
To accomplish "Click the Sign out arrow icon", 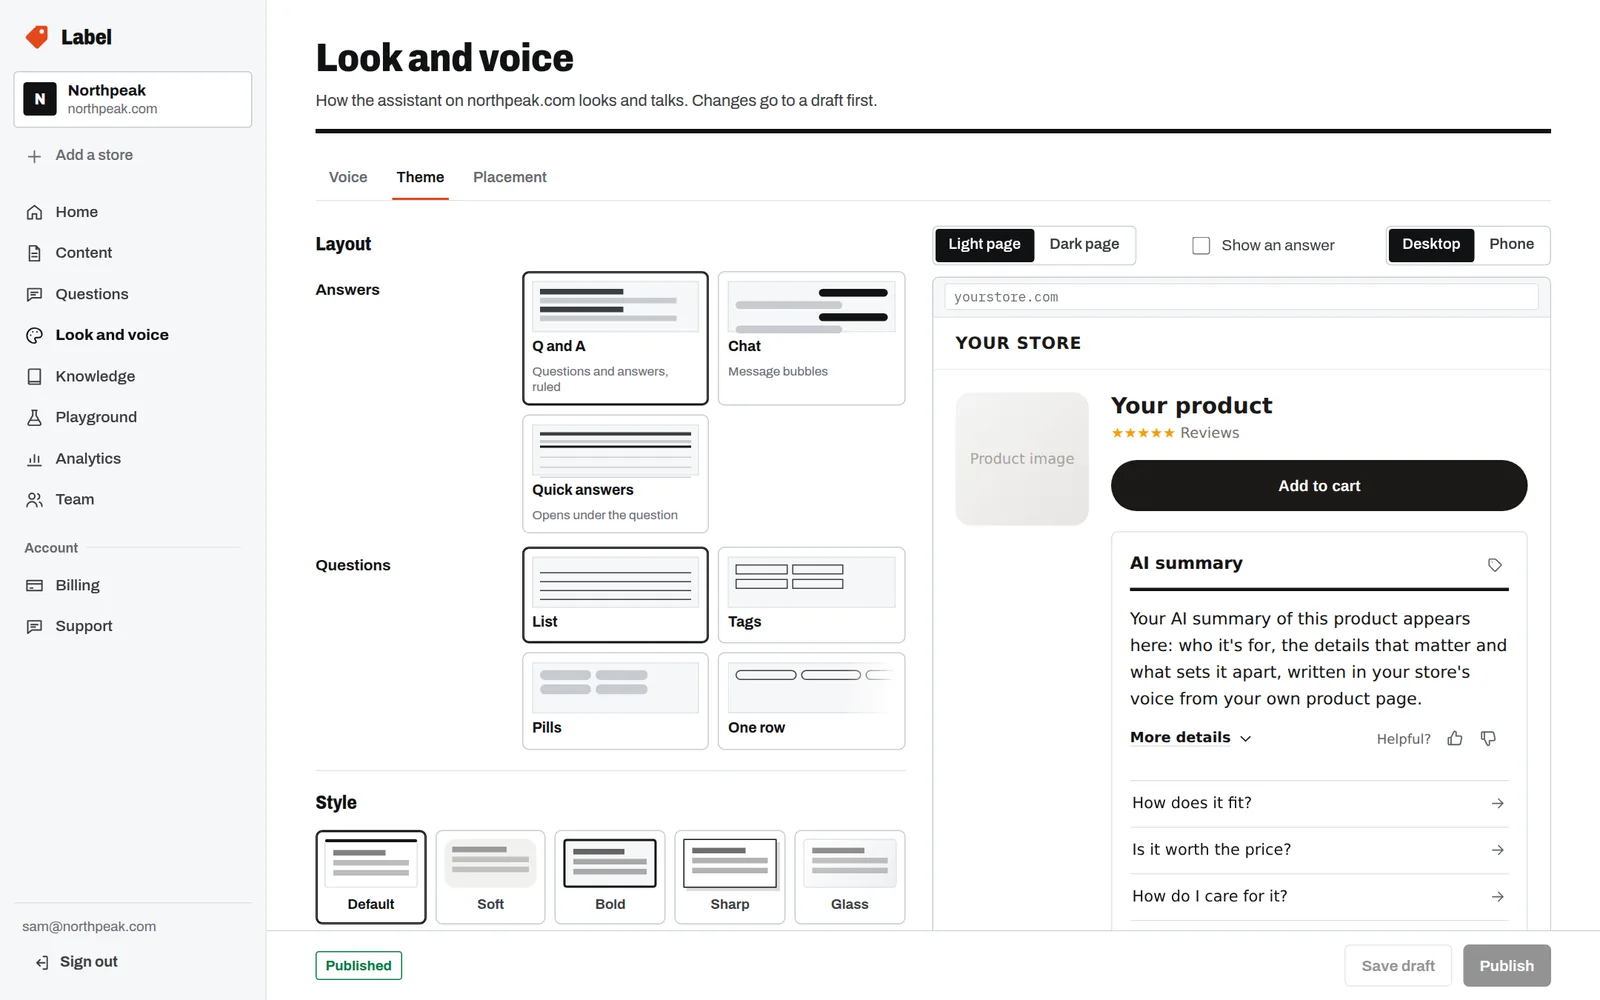I will tap(42, 962).
